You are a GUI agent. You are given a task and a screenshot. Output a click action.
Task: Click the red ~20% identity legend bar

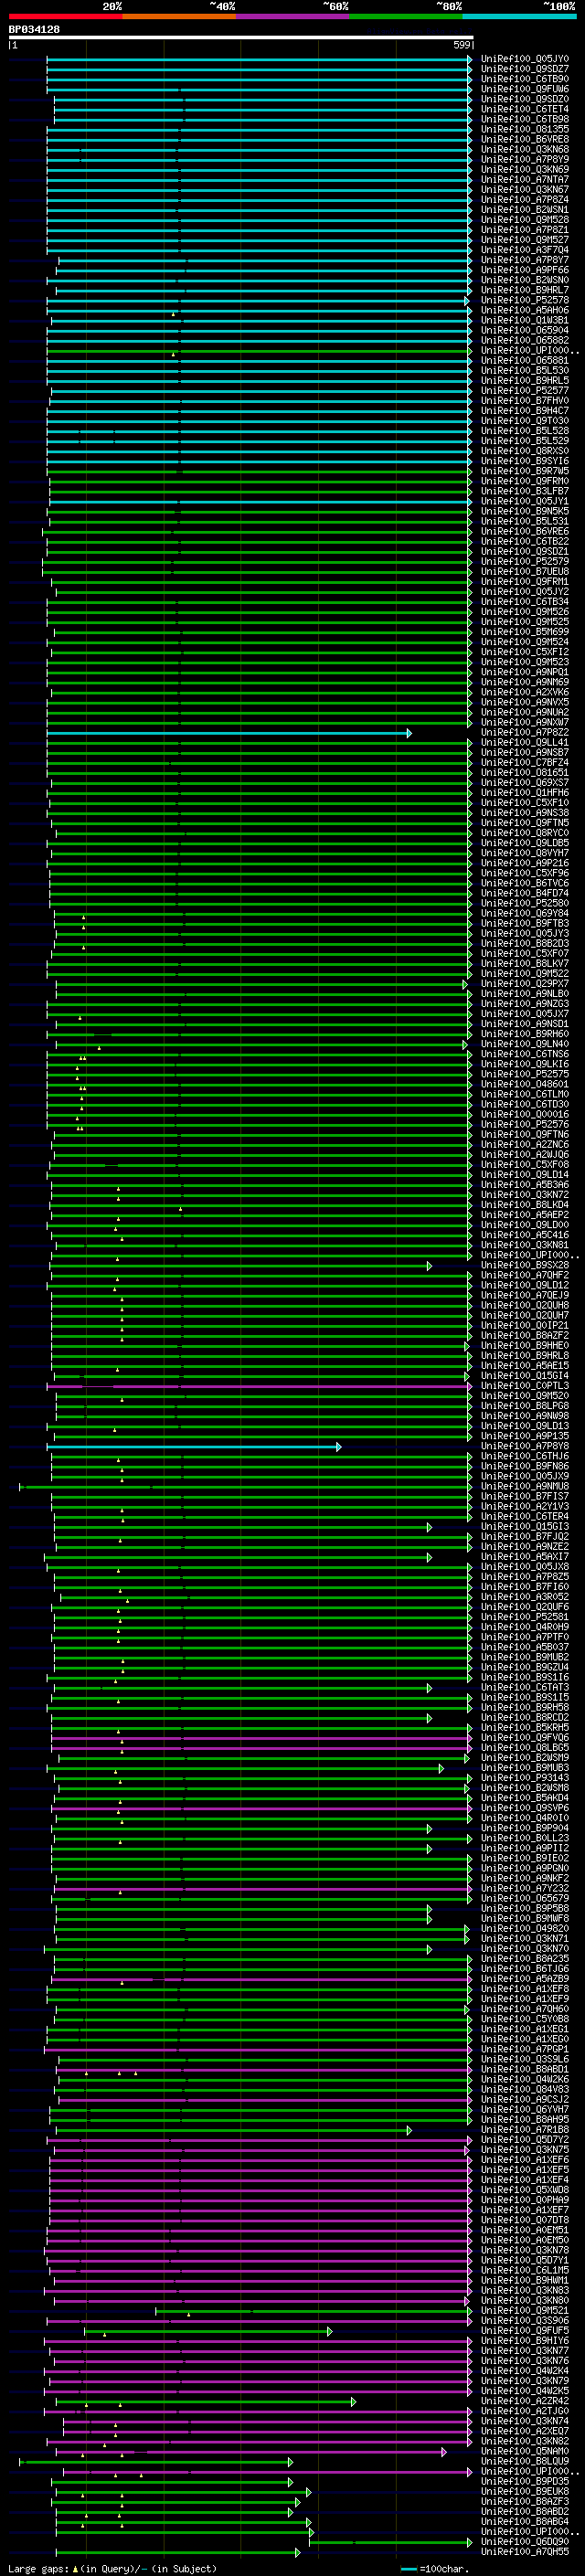pos(65,16)
